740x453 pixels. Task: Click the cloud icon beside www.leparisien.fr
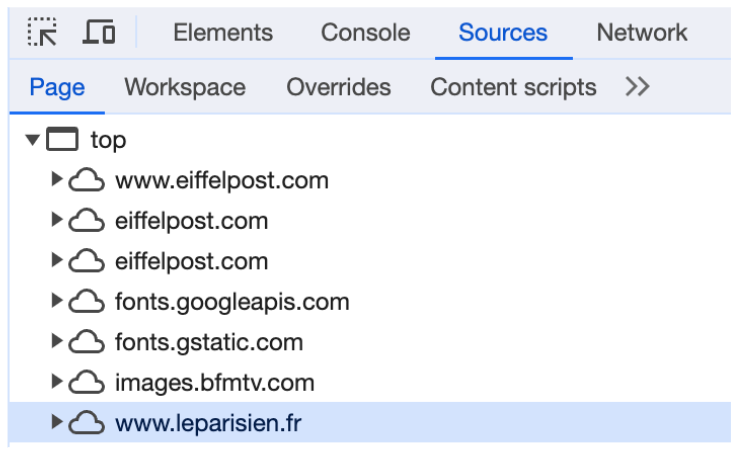[x=87, y=424]
